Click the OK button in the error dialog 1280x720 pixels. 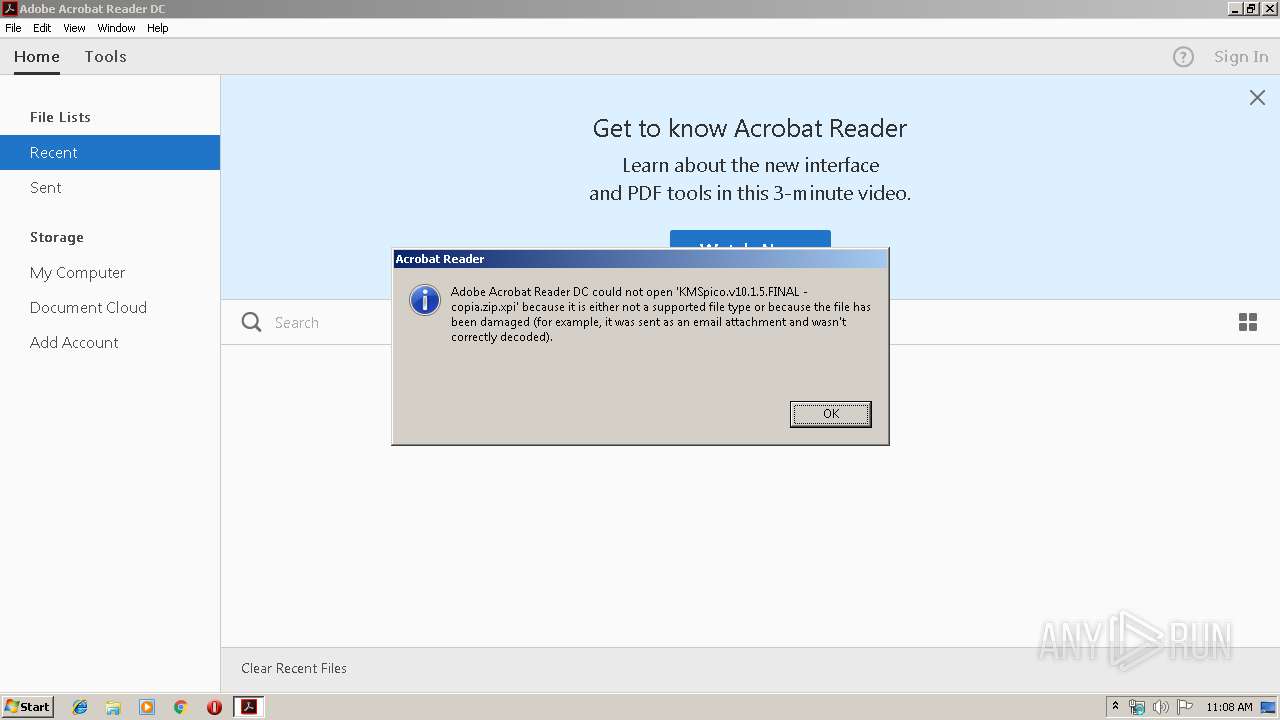(x=830, y=414)
